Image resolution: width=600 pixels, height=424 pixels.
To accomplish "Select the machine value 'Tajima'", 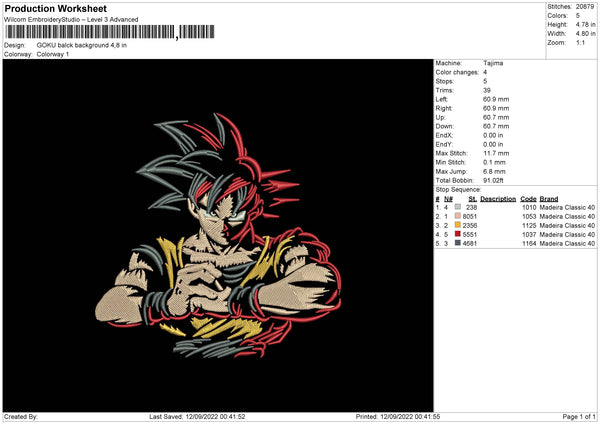I will pos(493,63).
